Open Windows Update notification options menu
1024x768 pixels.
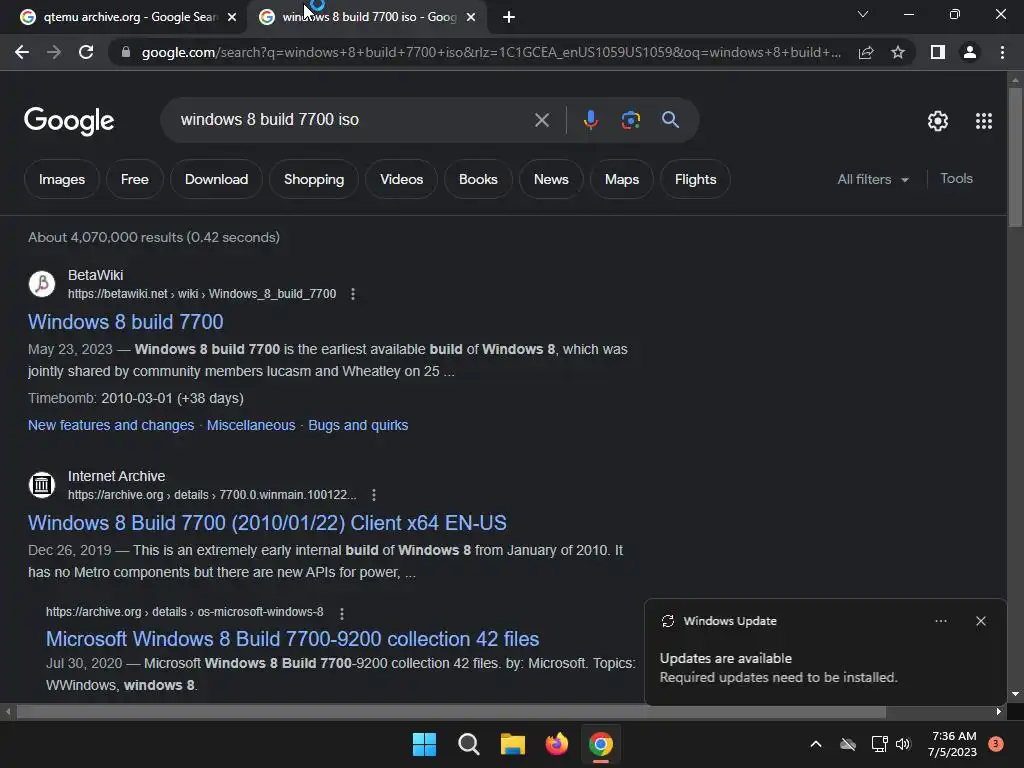point(940,621)
